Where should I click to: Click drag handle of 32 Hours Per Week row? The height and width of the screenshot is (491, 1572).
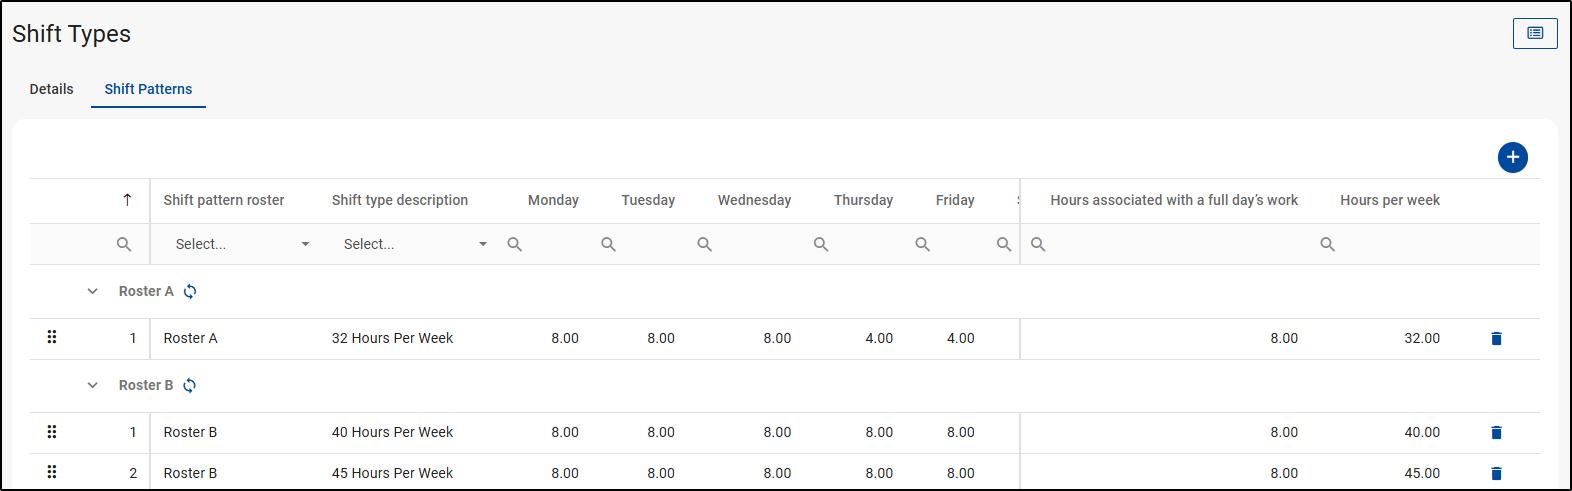pyautogui.click(x=52, y=338)
